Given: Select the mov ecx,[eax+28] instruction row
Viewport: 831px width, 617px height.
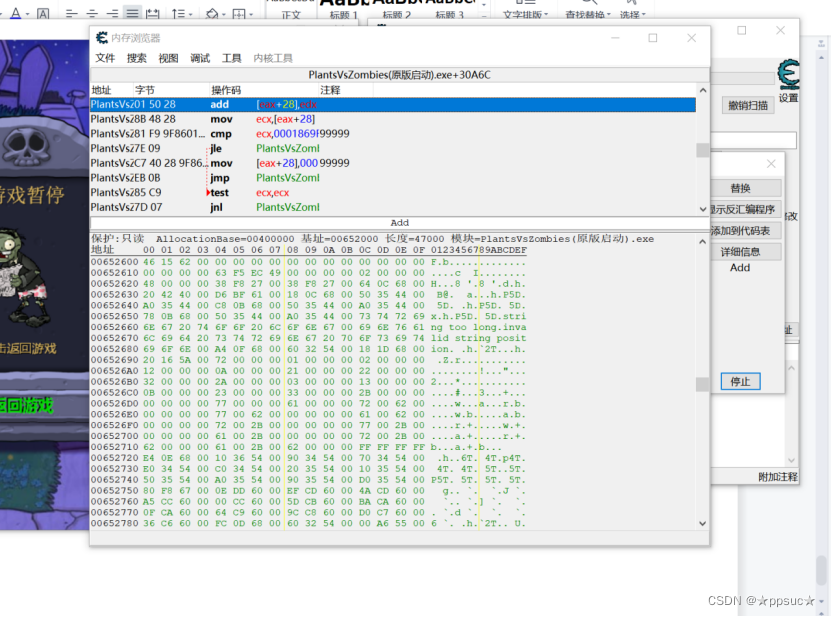Looking at the screenshot, I should pyautogui.click(x=393, y=119).
